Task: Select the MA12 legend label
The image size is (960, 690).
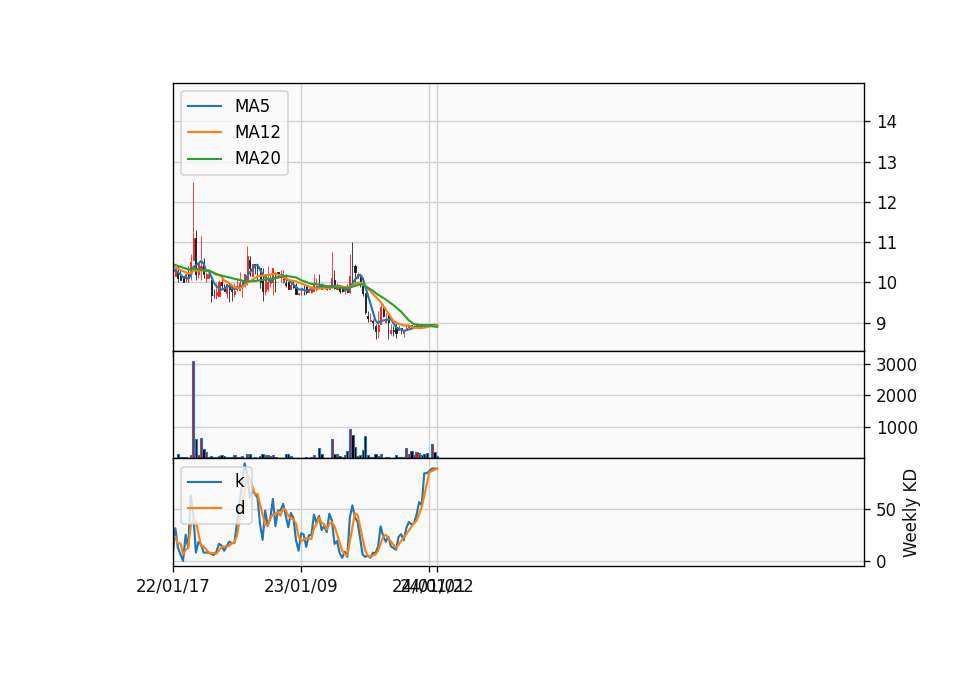Action: point(257,132)
